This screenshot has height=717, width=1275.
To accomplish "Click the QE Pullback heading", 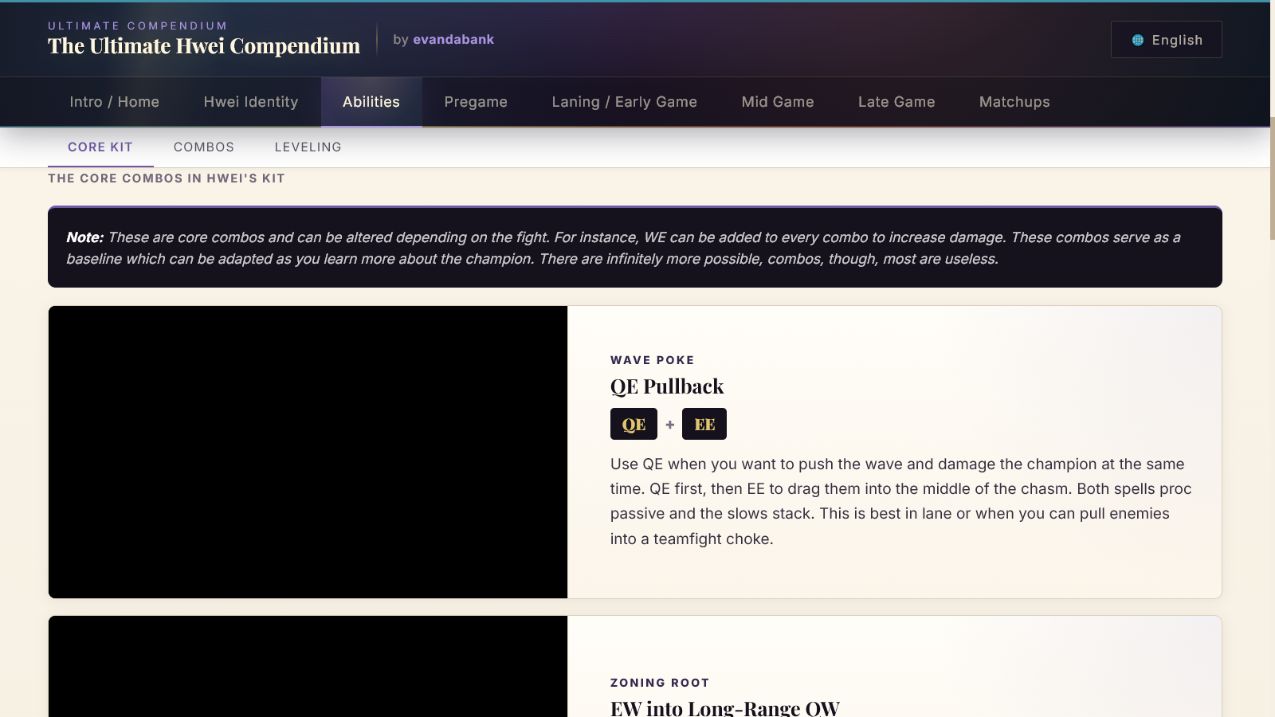I will point(667,386).
